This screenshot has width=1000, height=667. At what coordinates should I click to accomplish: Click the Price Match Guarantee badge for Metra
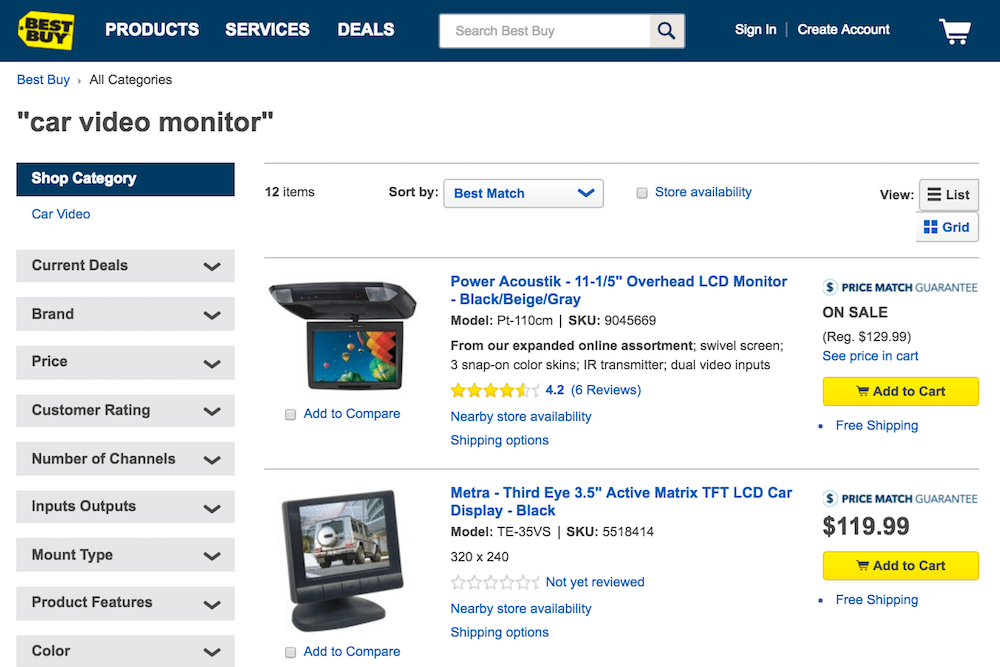point(900,499)
